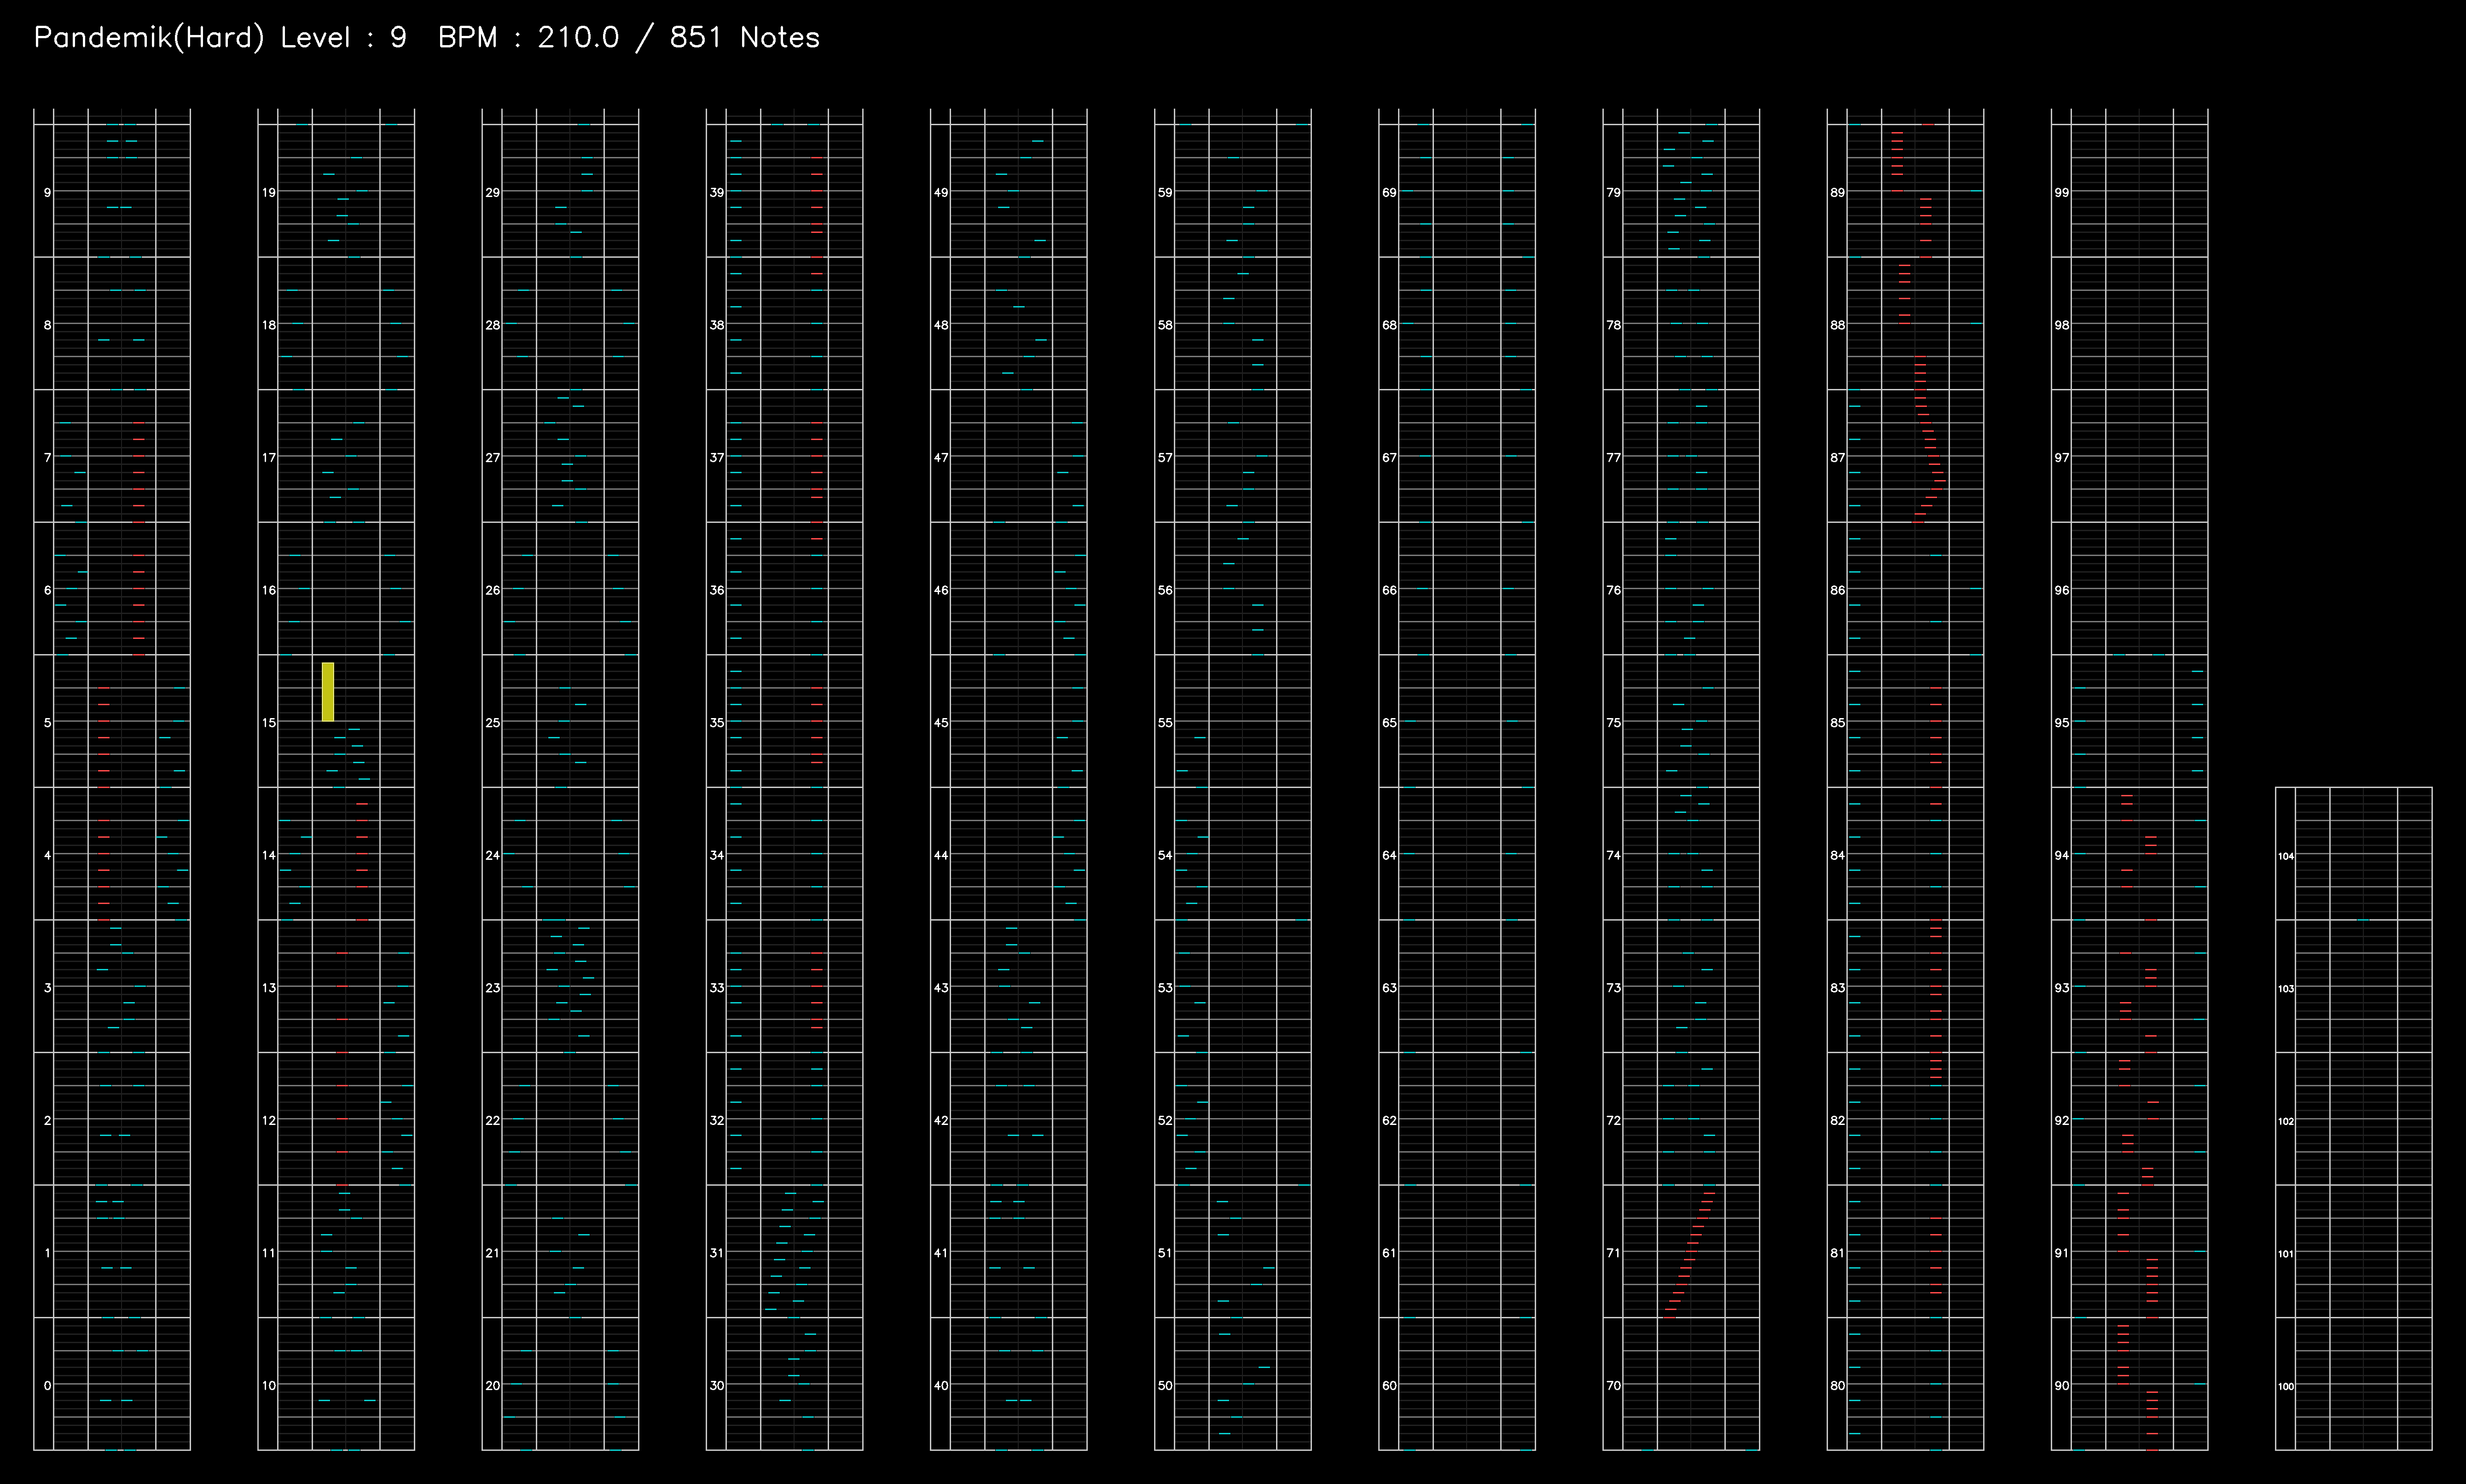This screenshot has height=1484, width=2466.
Task: Click measure number 50 label
Action: click(1165, 1386)
